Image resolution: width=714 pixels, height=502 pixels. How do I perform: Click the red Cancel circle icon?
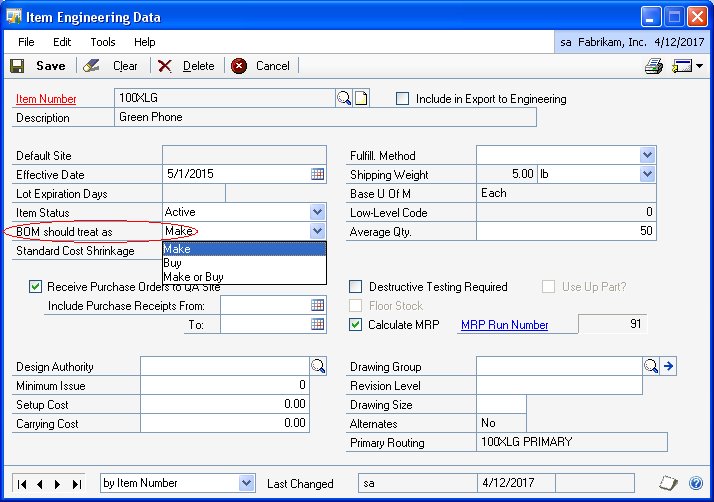[x=239, y=66]
